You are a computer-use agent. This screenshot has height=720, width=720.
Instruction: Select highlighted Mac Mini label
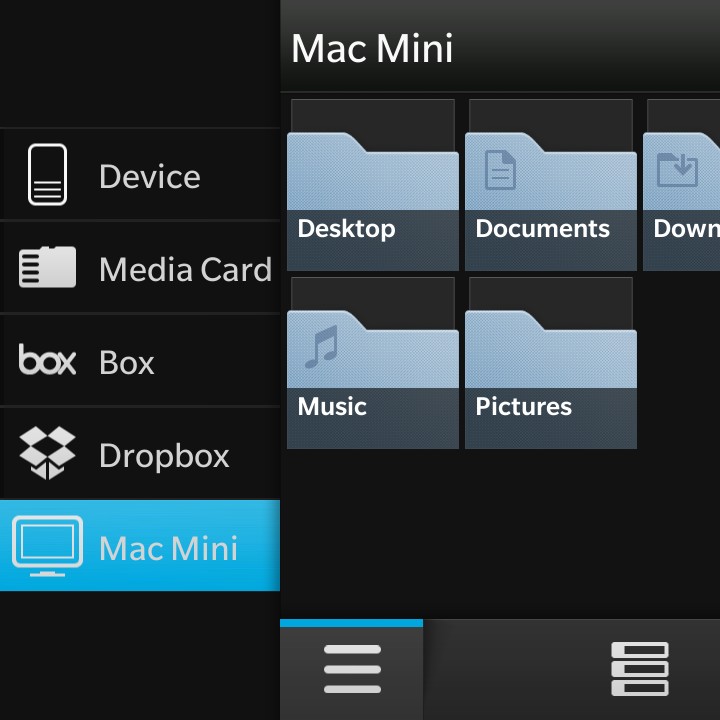pyautogui.click(x=169, y=548)
